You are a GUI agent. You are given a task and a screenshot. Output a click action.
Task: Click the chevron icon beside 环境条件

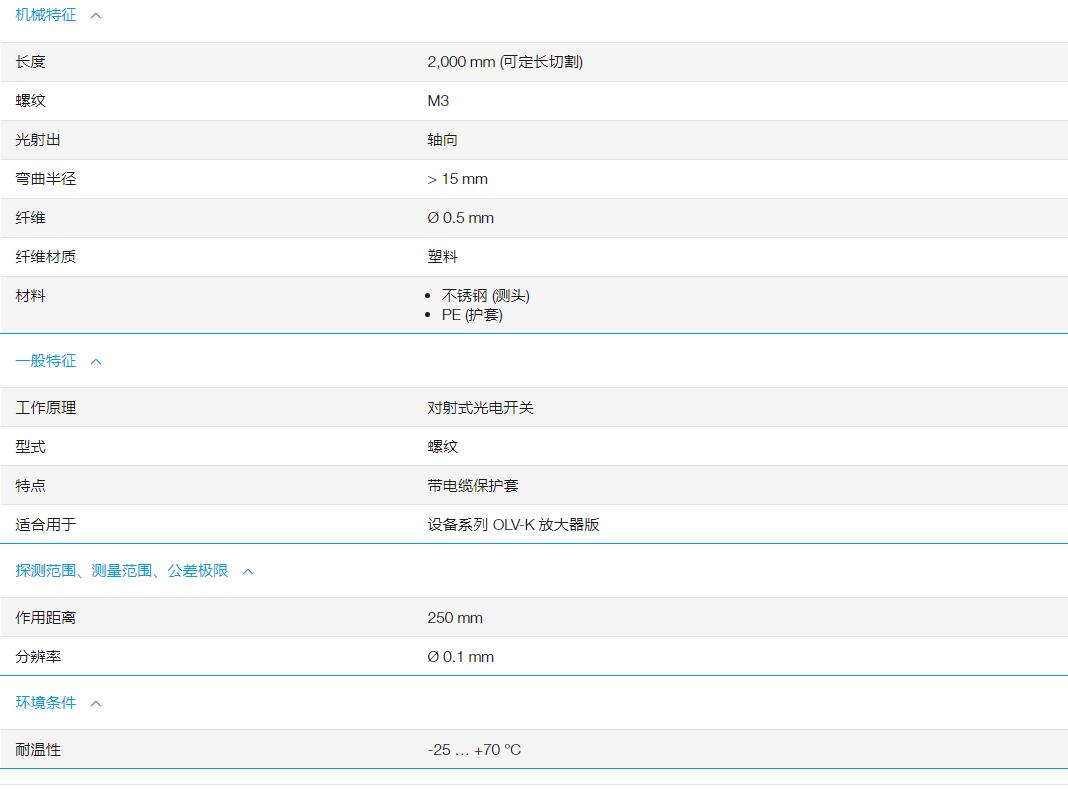(95, 703)
